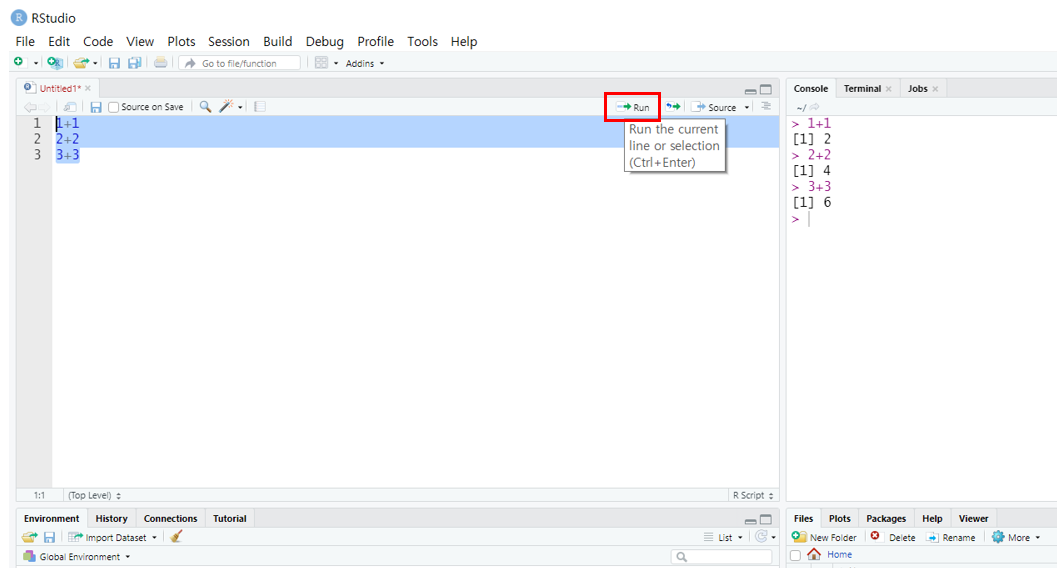The height and width of the screenshot is (568, 1057).
Task: Open the Tutorial tab
Action: point(230,518)
